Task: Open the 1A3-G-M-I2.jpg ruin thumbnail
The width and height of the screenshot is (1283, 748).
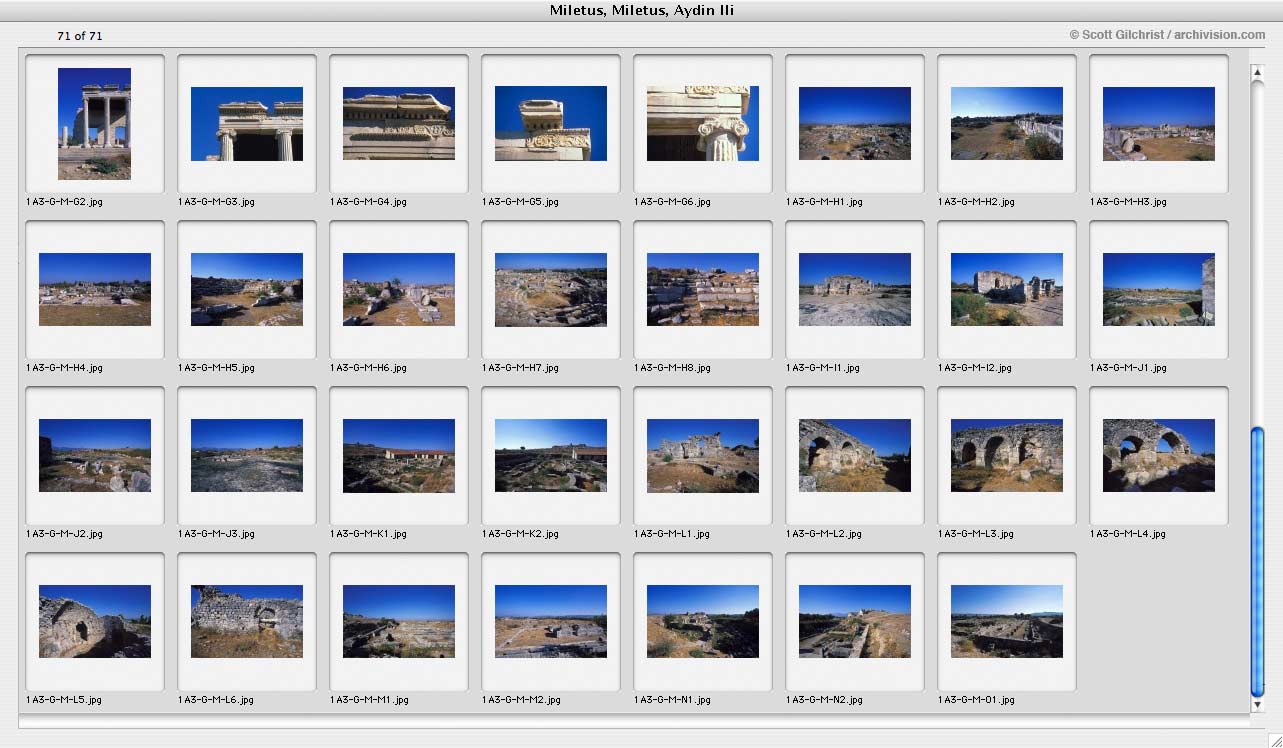Action: [1007, 290]
